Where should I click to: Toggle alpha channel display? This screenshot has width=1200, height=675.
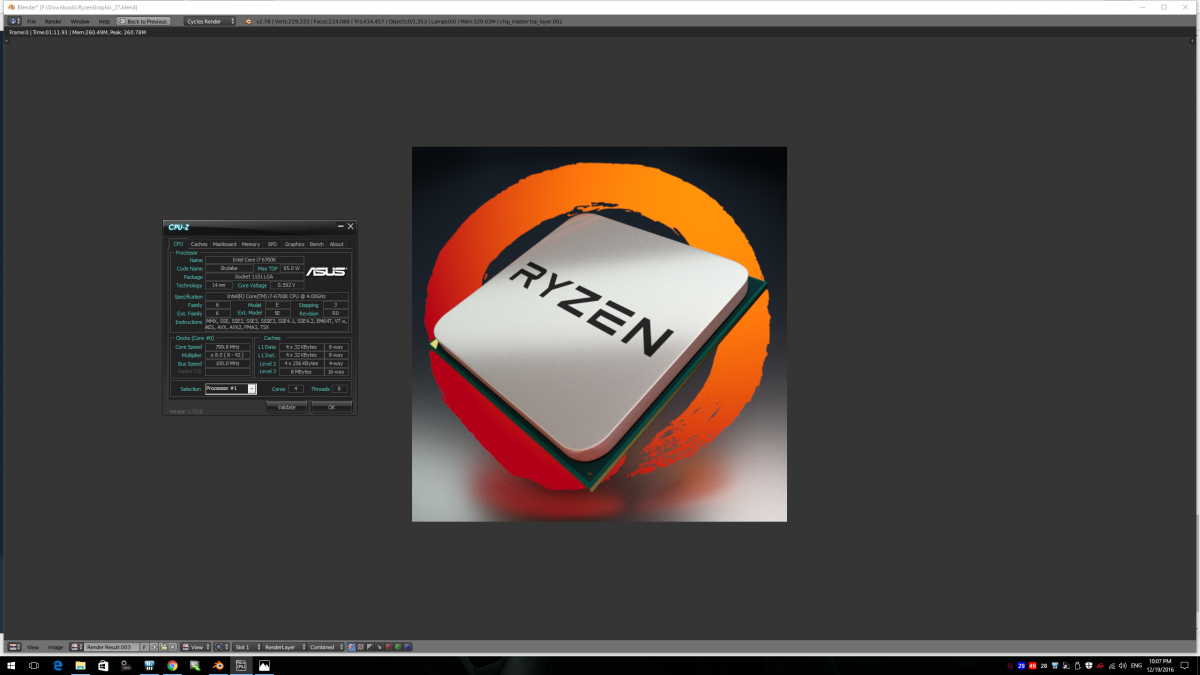pos(370,647)
